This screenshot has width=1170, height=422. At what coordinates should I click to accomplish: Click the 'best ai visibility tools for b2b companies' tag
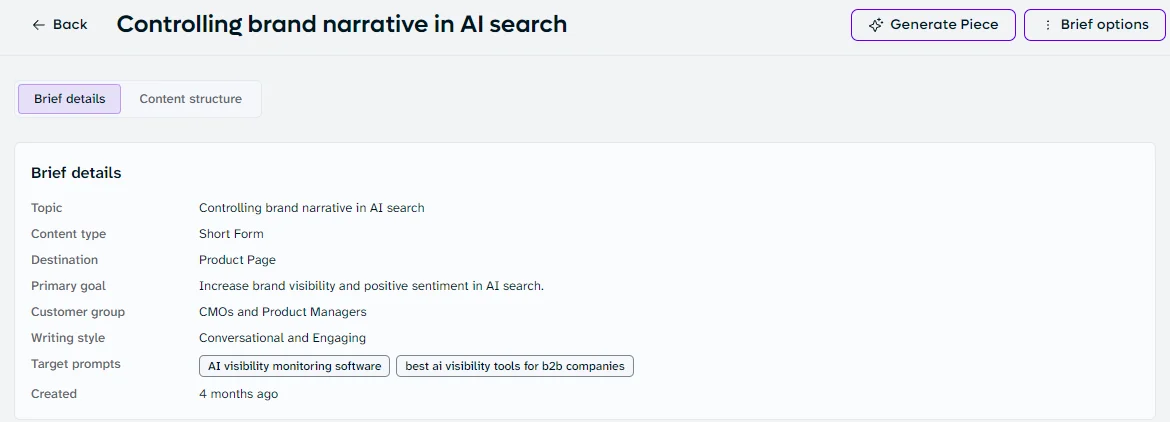tap(514, 366)
